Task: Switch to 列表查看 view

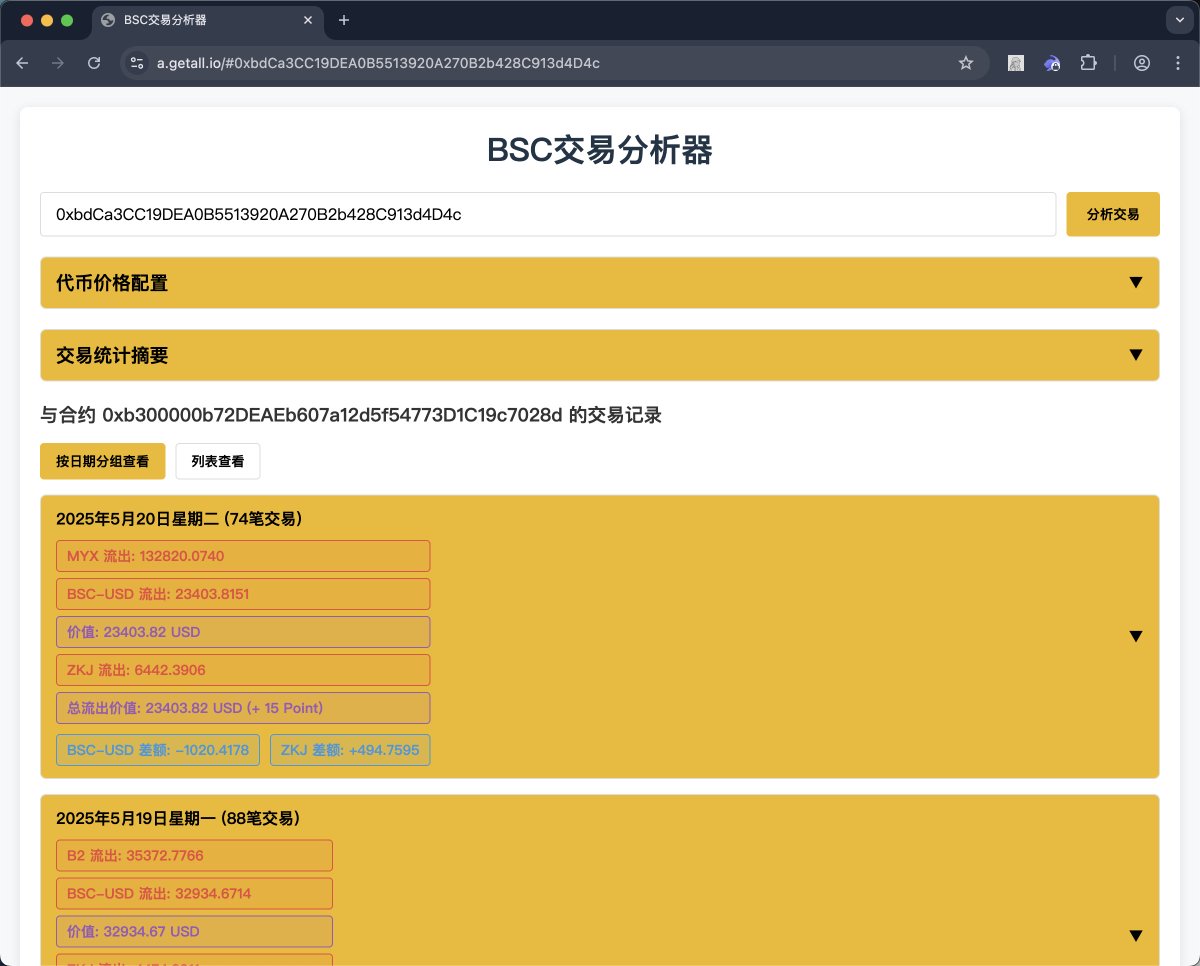Action: pyautogui.click(x=217, y=461)
